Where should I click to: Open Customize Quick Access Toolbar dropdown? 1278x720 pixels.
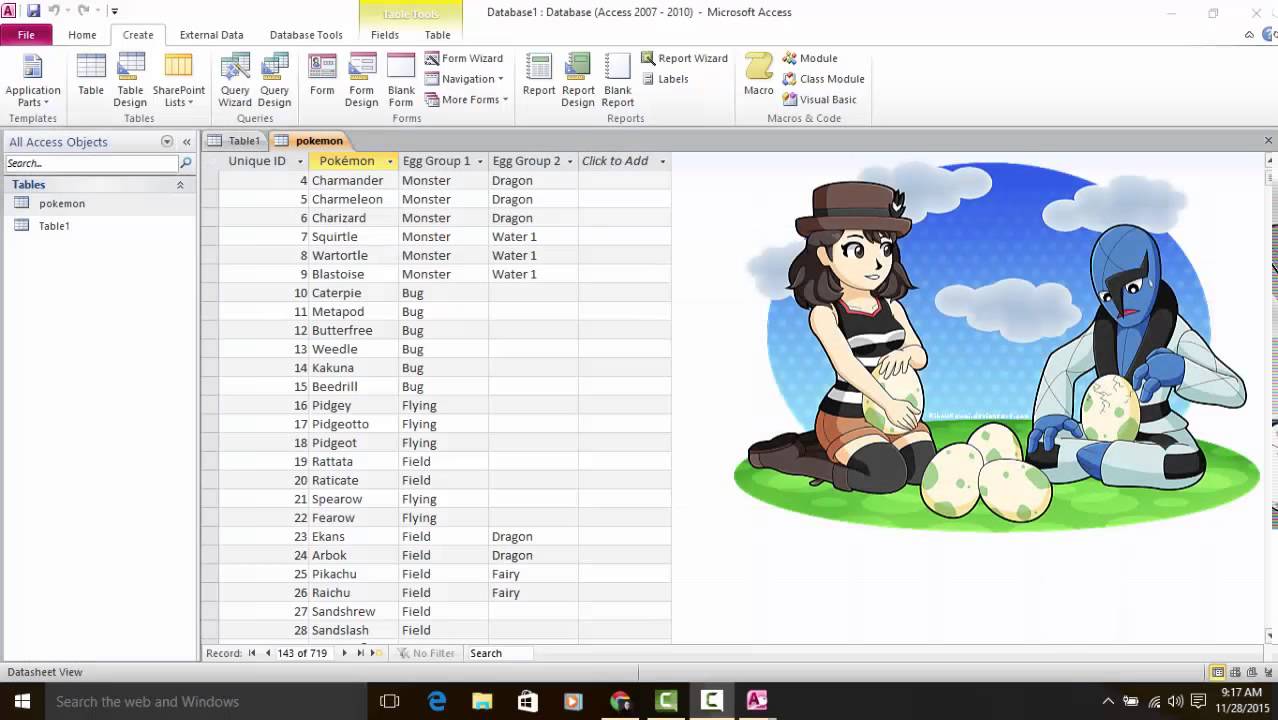(x=115, y=11)
